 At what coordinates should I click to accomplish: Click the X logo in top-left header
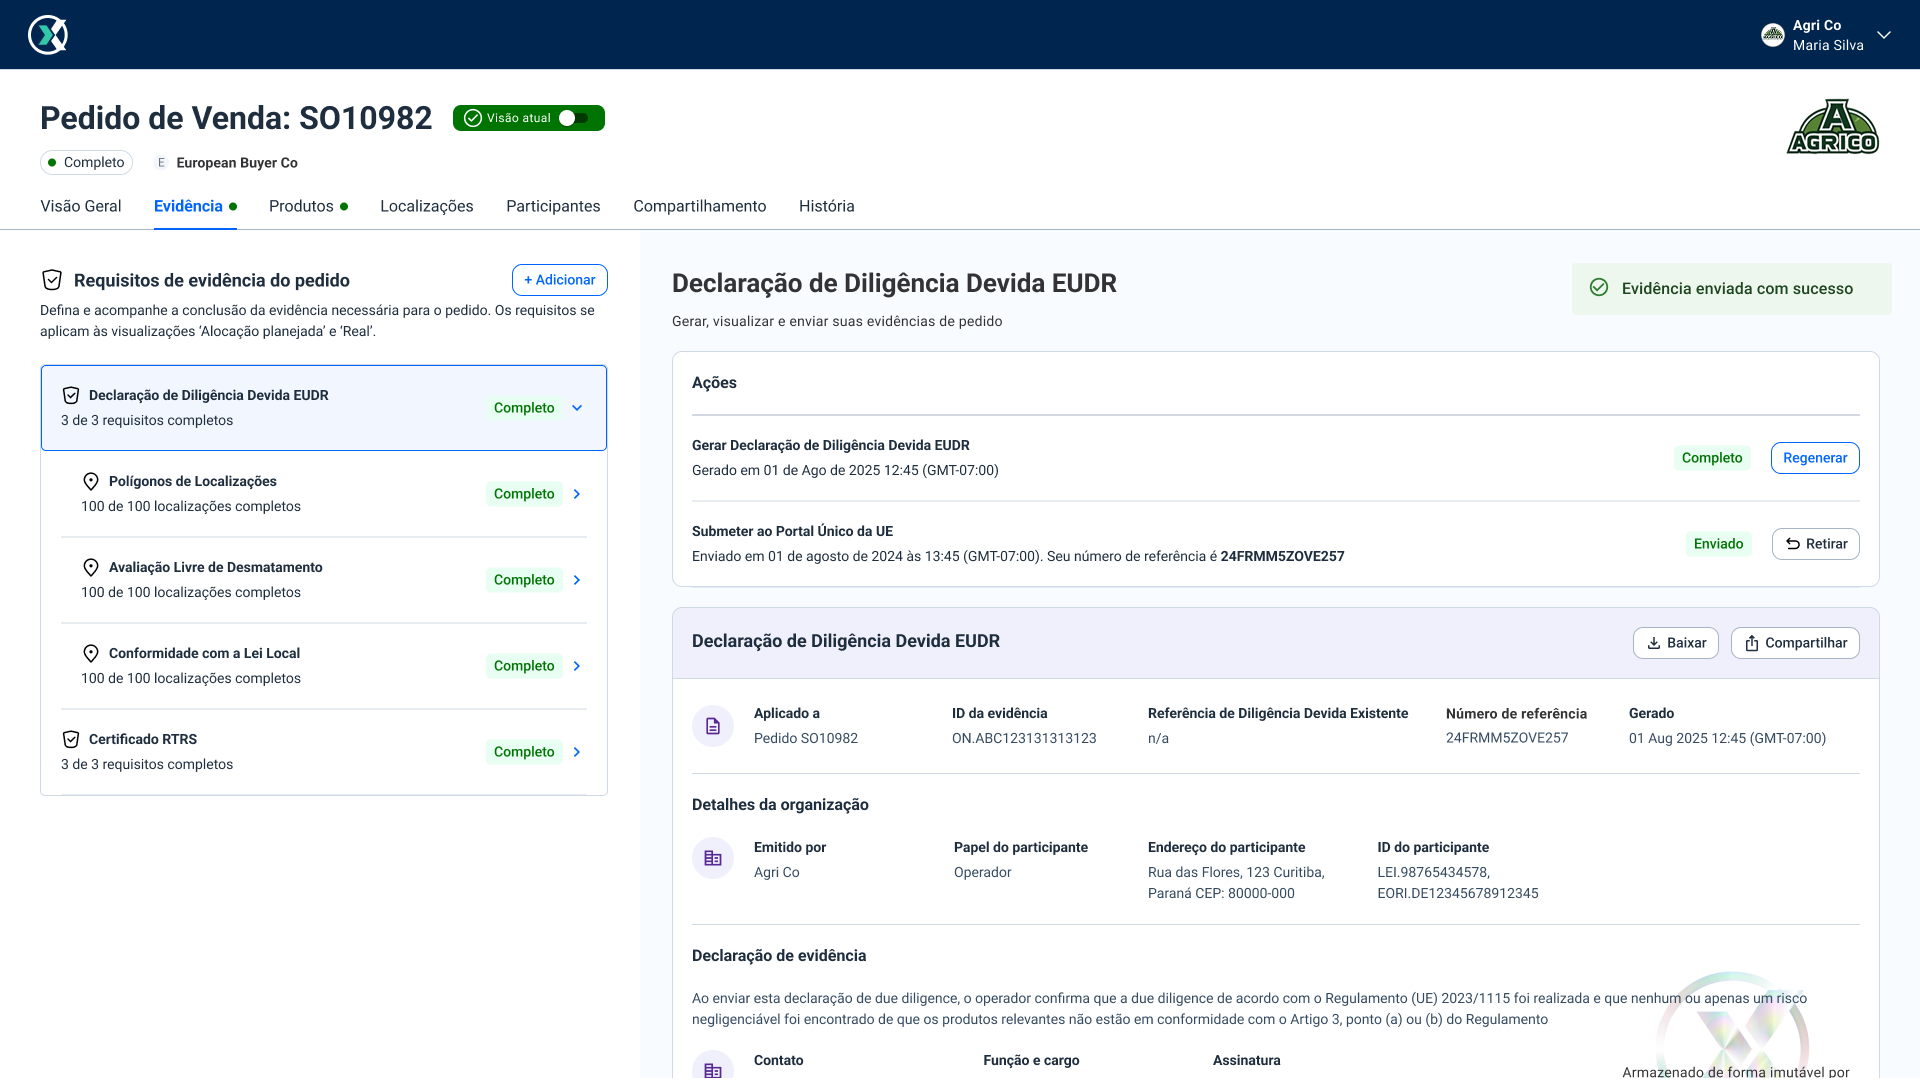click(x=48, y=35)
